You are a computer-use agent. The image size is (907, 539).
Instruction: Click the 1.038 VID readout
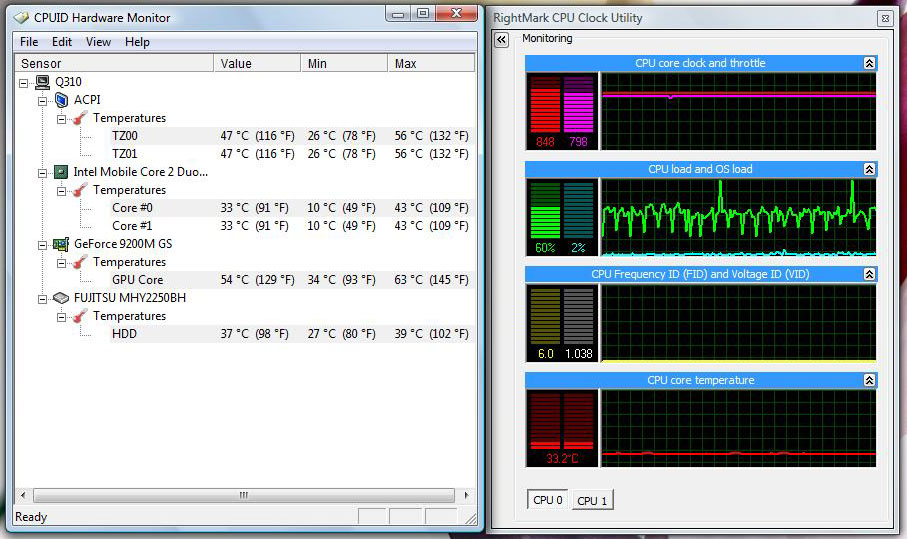point(578,354)
